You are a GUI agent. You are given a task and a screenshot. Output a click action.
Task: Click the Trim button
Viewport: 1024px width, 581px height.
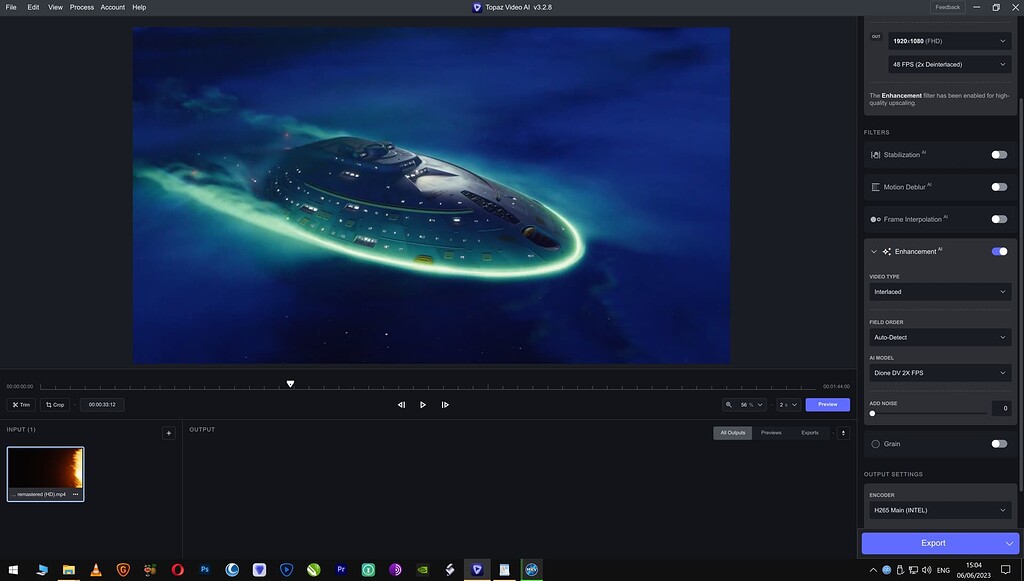coord(21,405)
